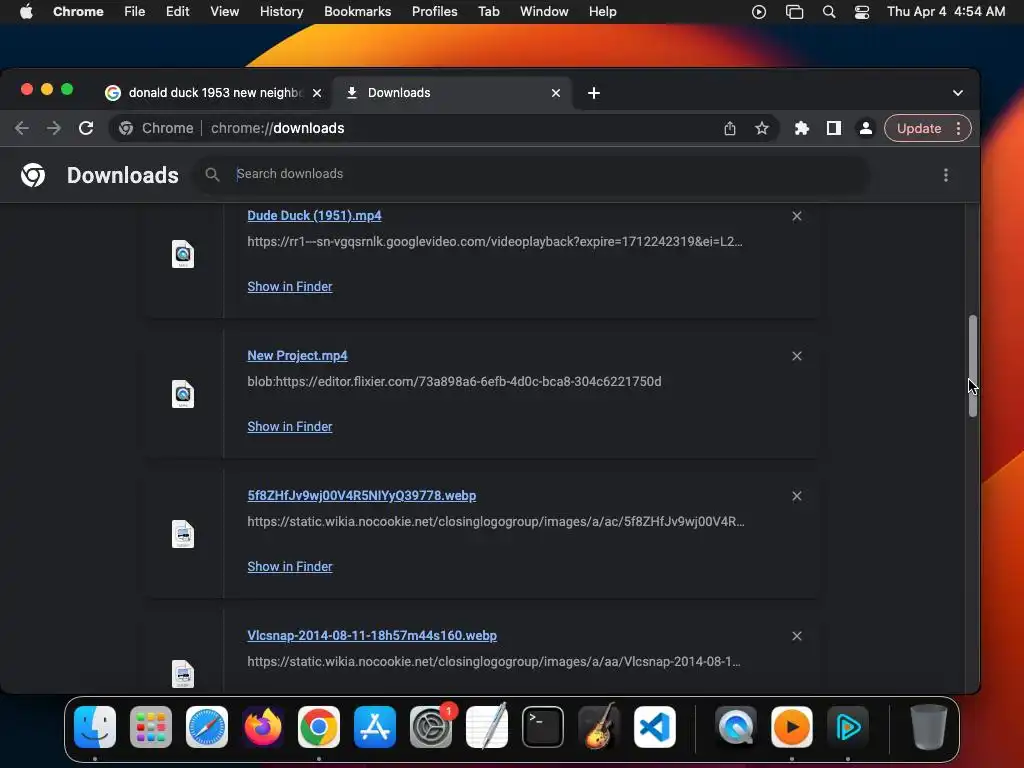Open Downloads page more actions menu
Image resolution: width=1024 pixels, height=768 pixels.
click(x=946, y=174)
